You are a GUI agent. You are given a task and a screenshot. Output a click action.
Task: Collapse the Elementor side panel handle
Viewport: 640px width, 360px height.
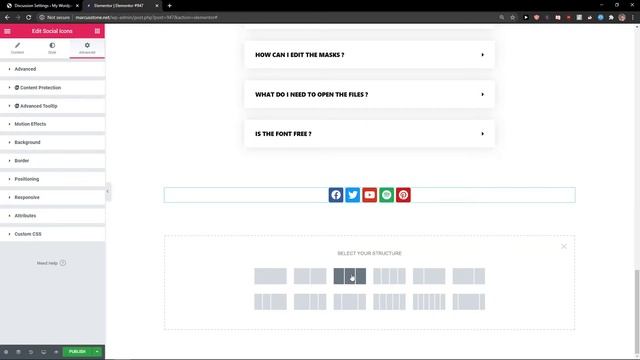click(108, 191)
